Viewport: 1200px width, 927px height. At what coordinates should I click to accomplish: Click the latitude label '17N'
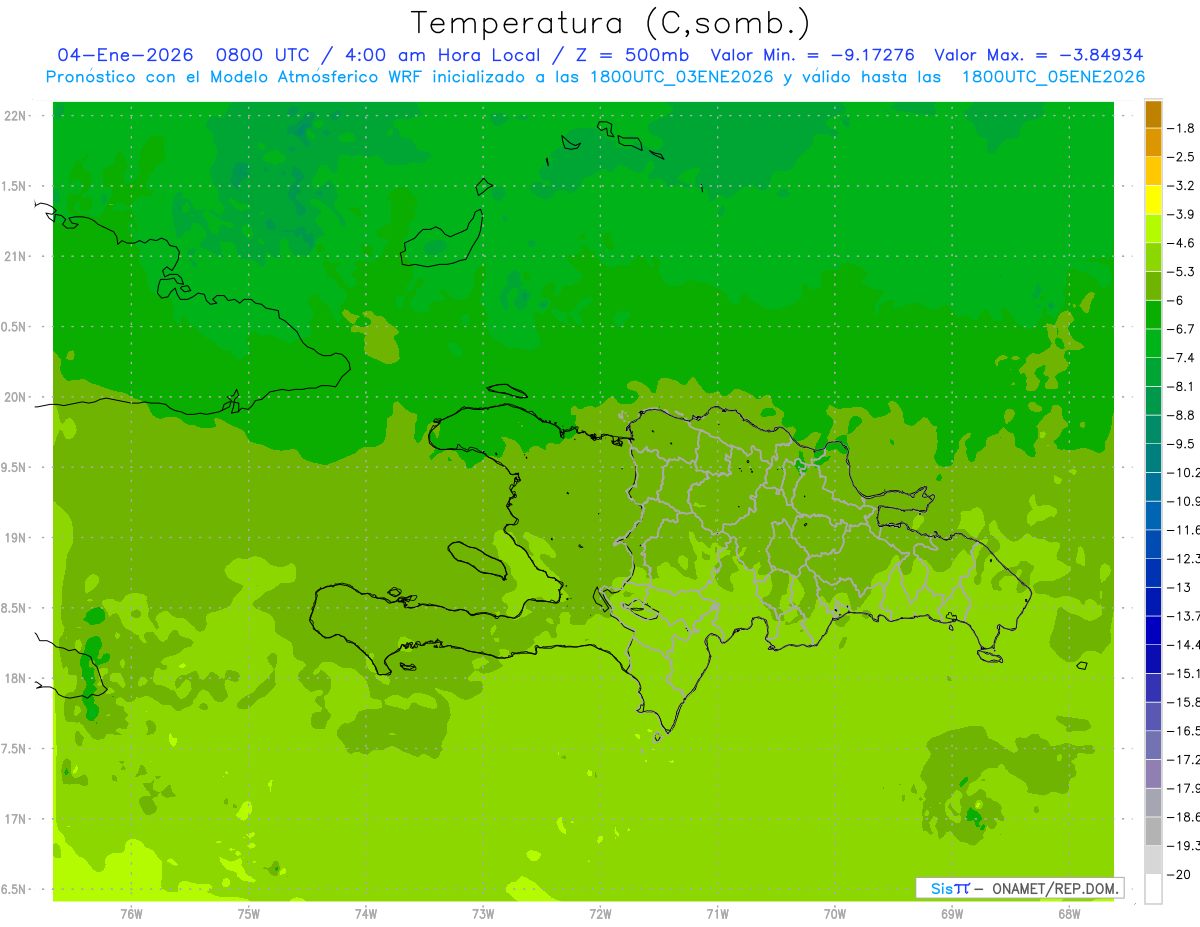(16, 819)
